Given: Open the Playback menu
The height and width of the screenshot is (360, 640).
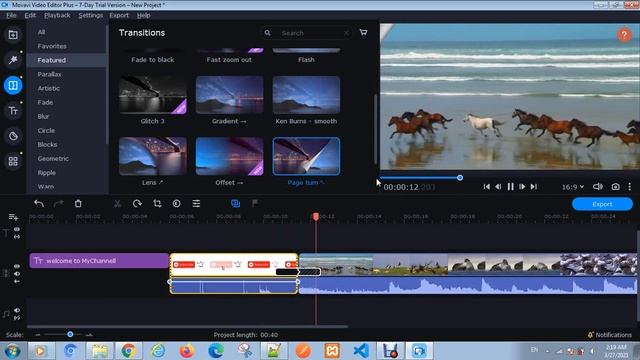Looking at the screenshot, I should click(x=57, y=16).
